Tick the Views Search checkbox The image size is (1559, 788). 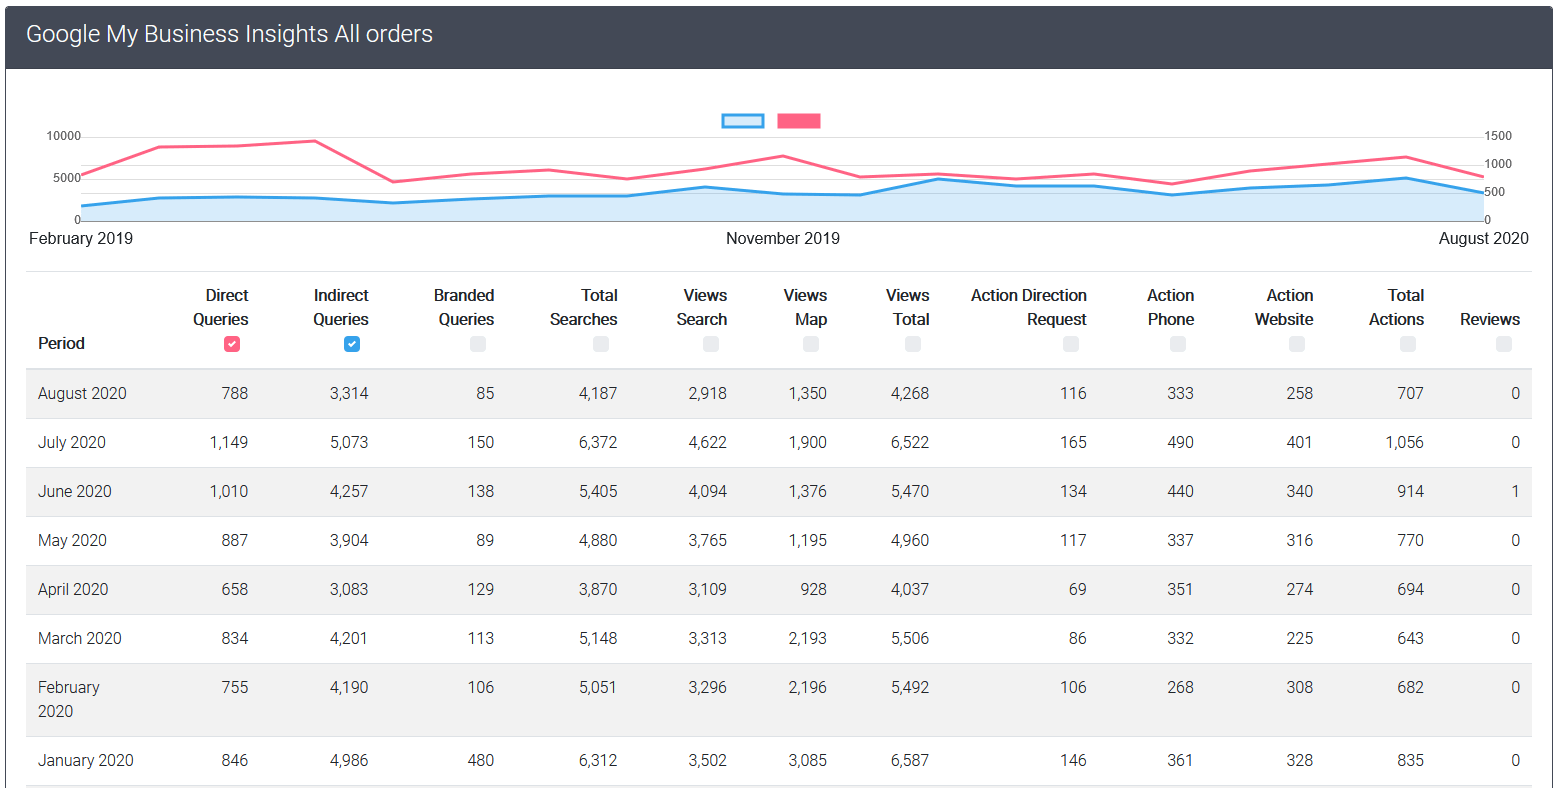click(711, 344)
